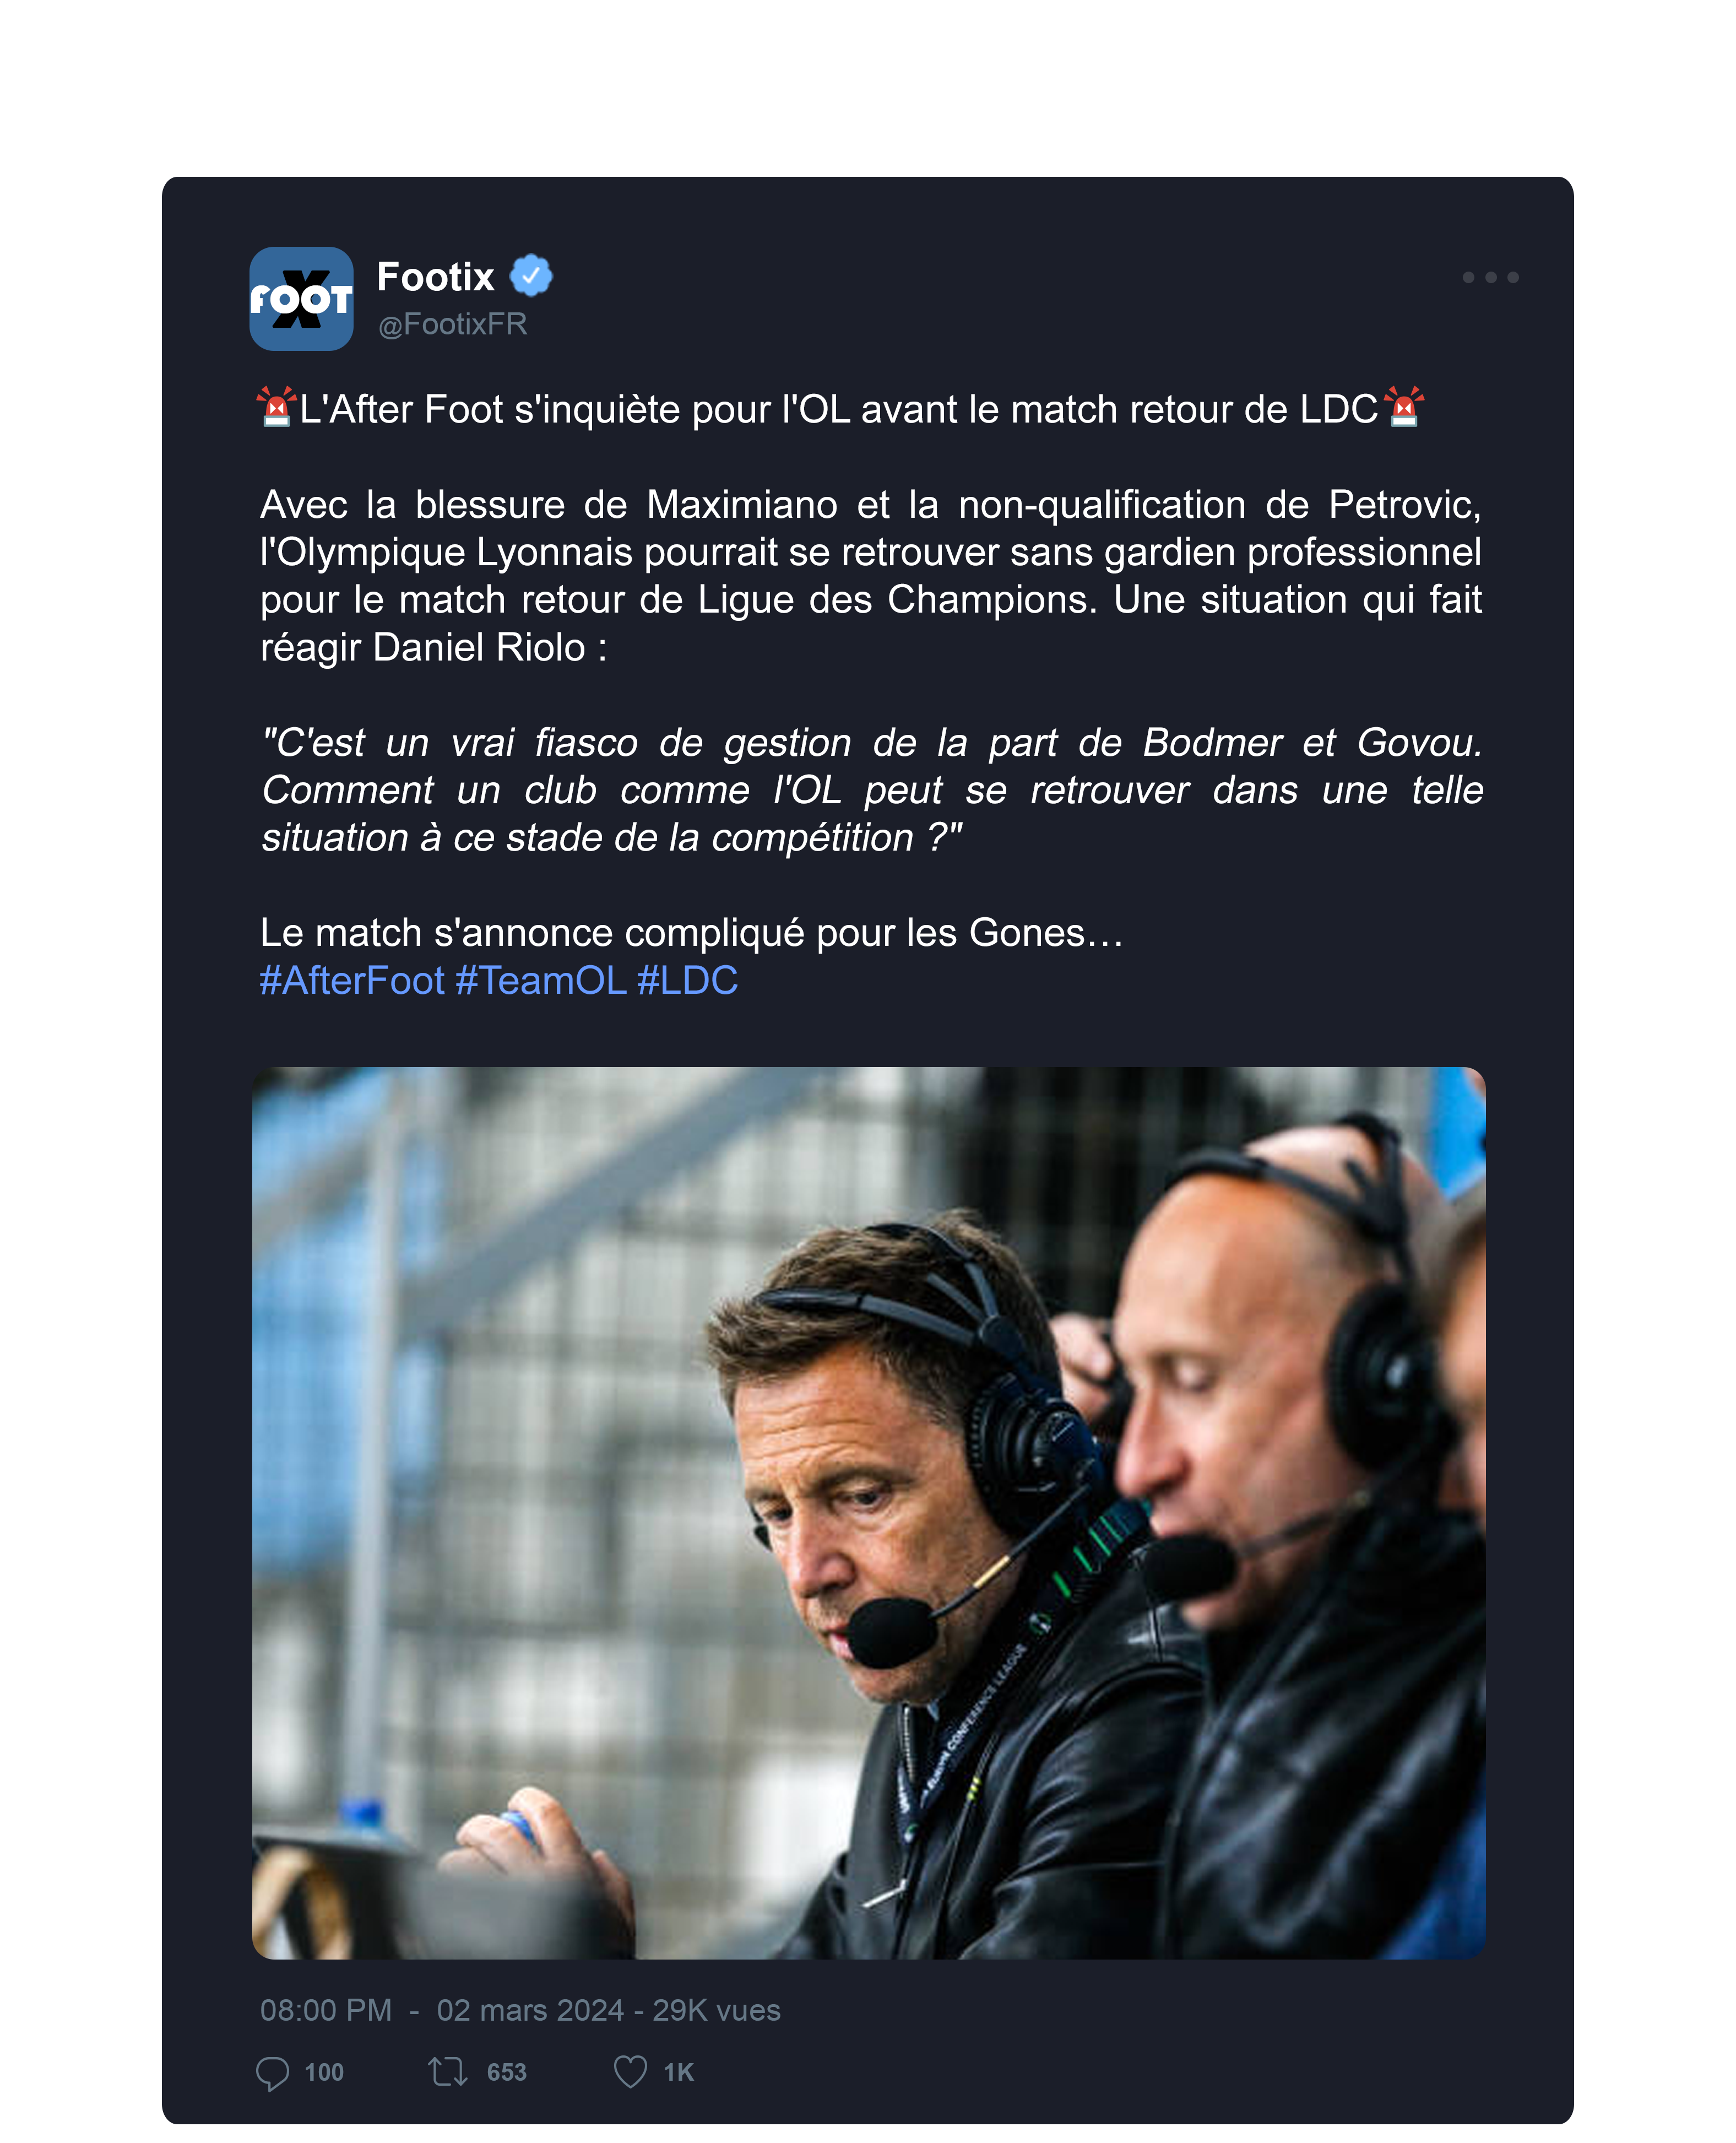Click the 653 retweets count
This screenshot has height=2143, width=1736.
click(x=507, y=2073)
